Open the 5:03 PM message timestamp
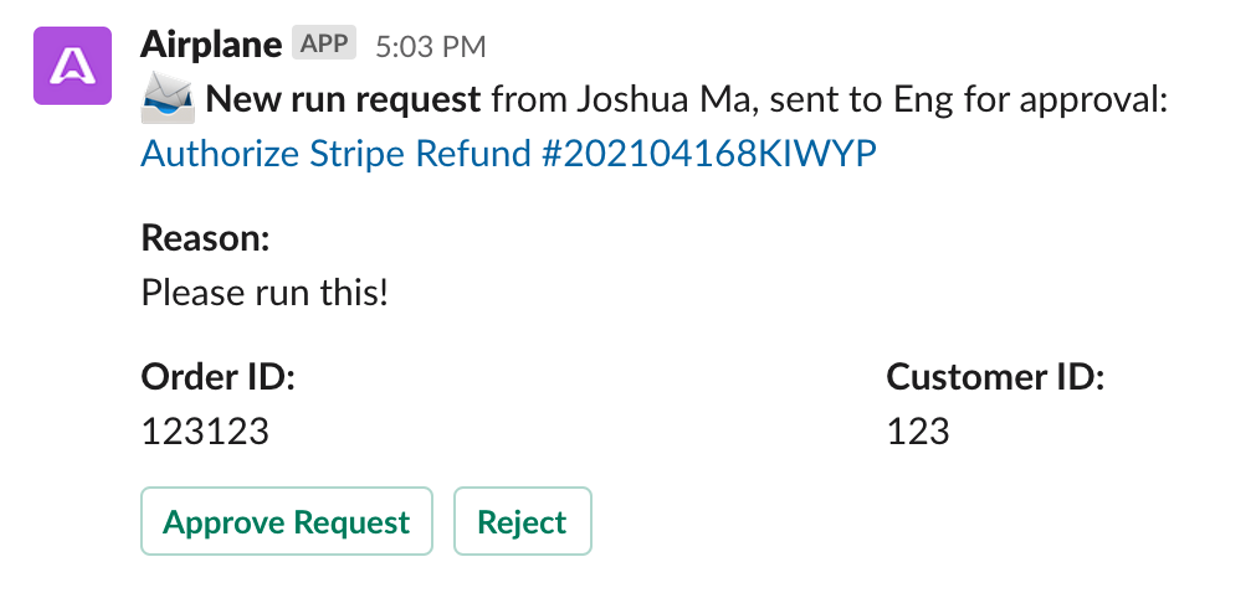This screenshot has width=1234, height=612. (430, 46)
